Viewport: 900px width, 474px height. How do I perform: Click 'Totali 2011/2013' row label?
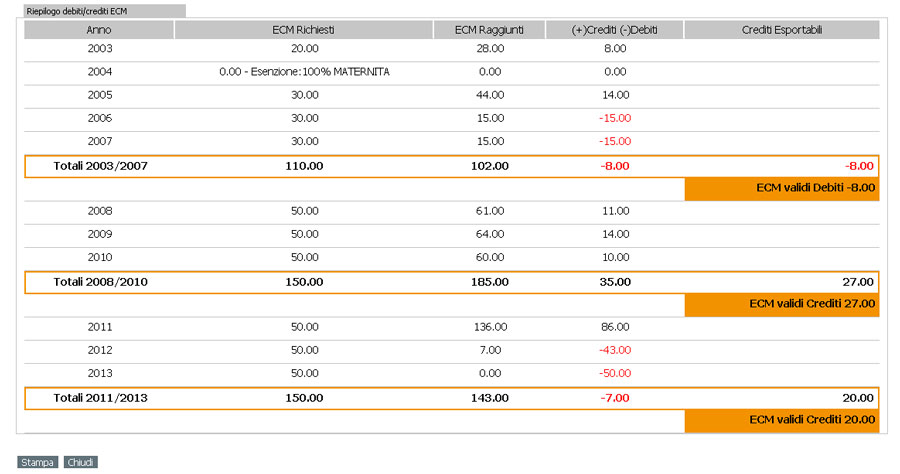[100, 398]
